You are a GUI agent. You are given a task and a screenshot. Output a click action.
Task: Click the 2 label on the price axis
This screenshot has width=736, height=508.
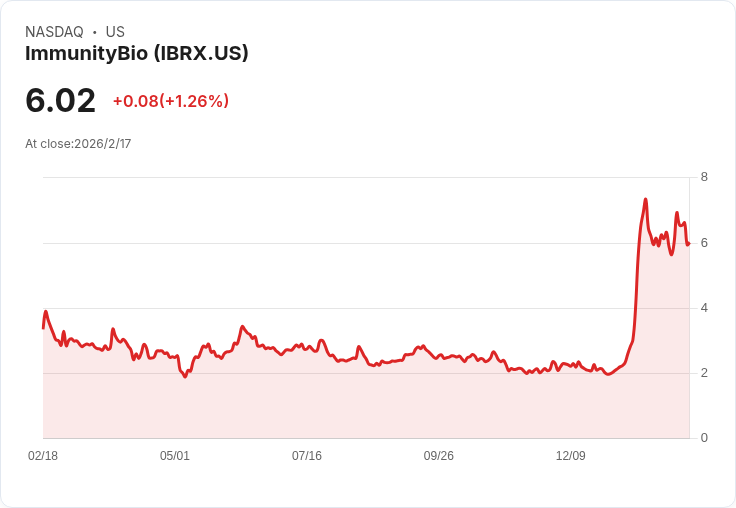pyautogui.click(x=704, y=373)
